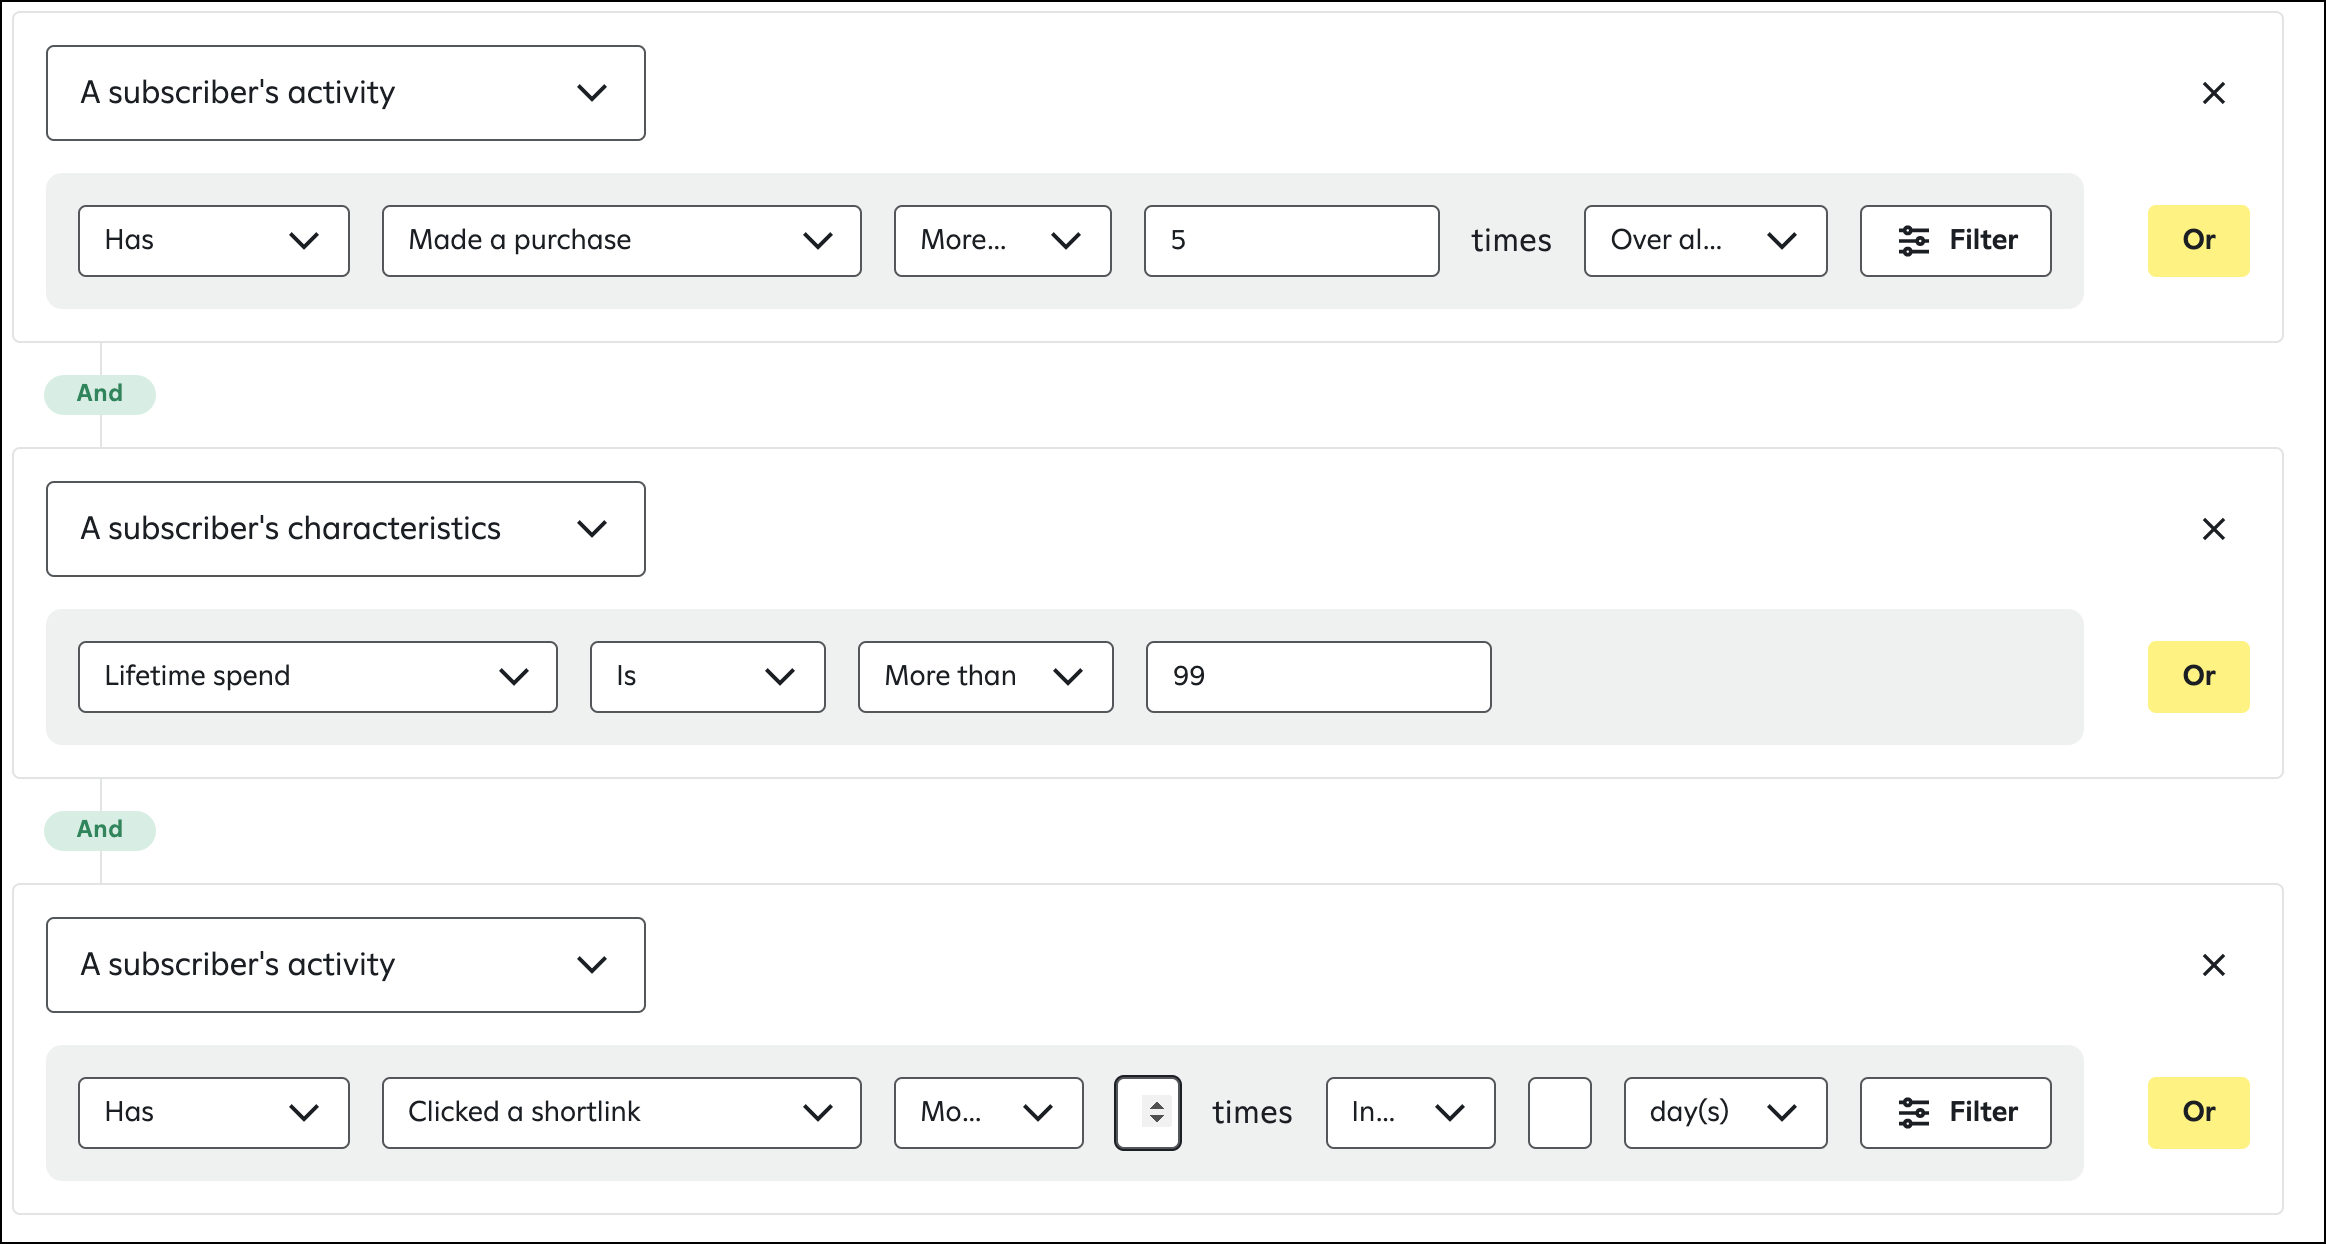Click the empty days count field
This screenshot has height=1244, width=2326.
[1559, 1113]
